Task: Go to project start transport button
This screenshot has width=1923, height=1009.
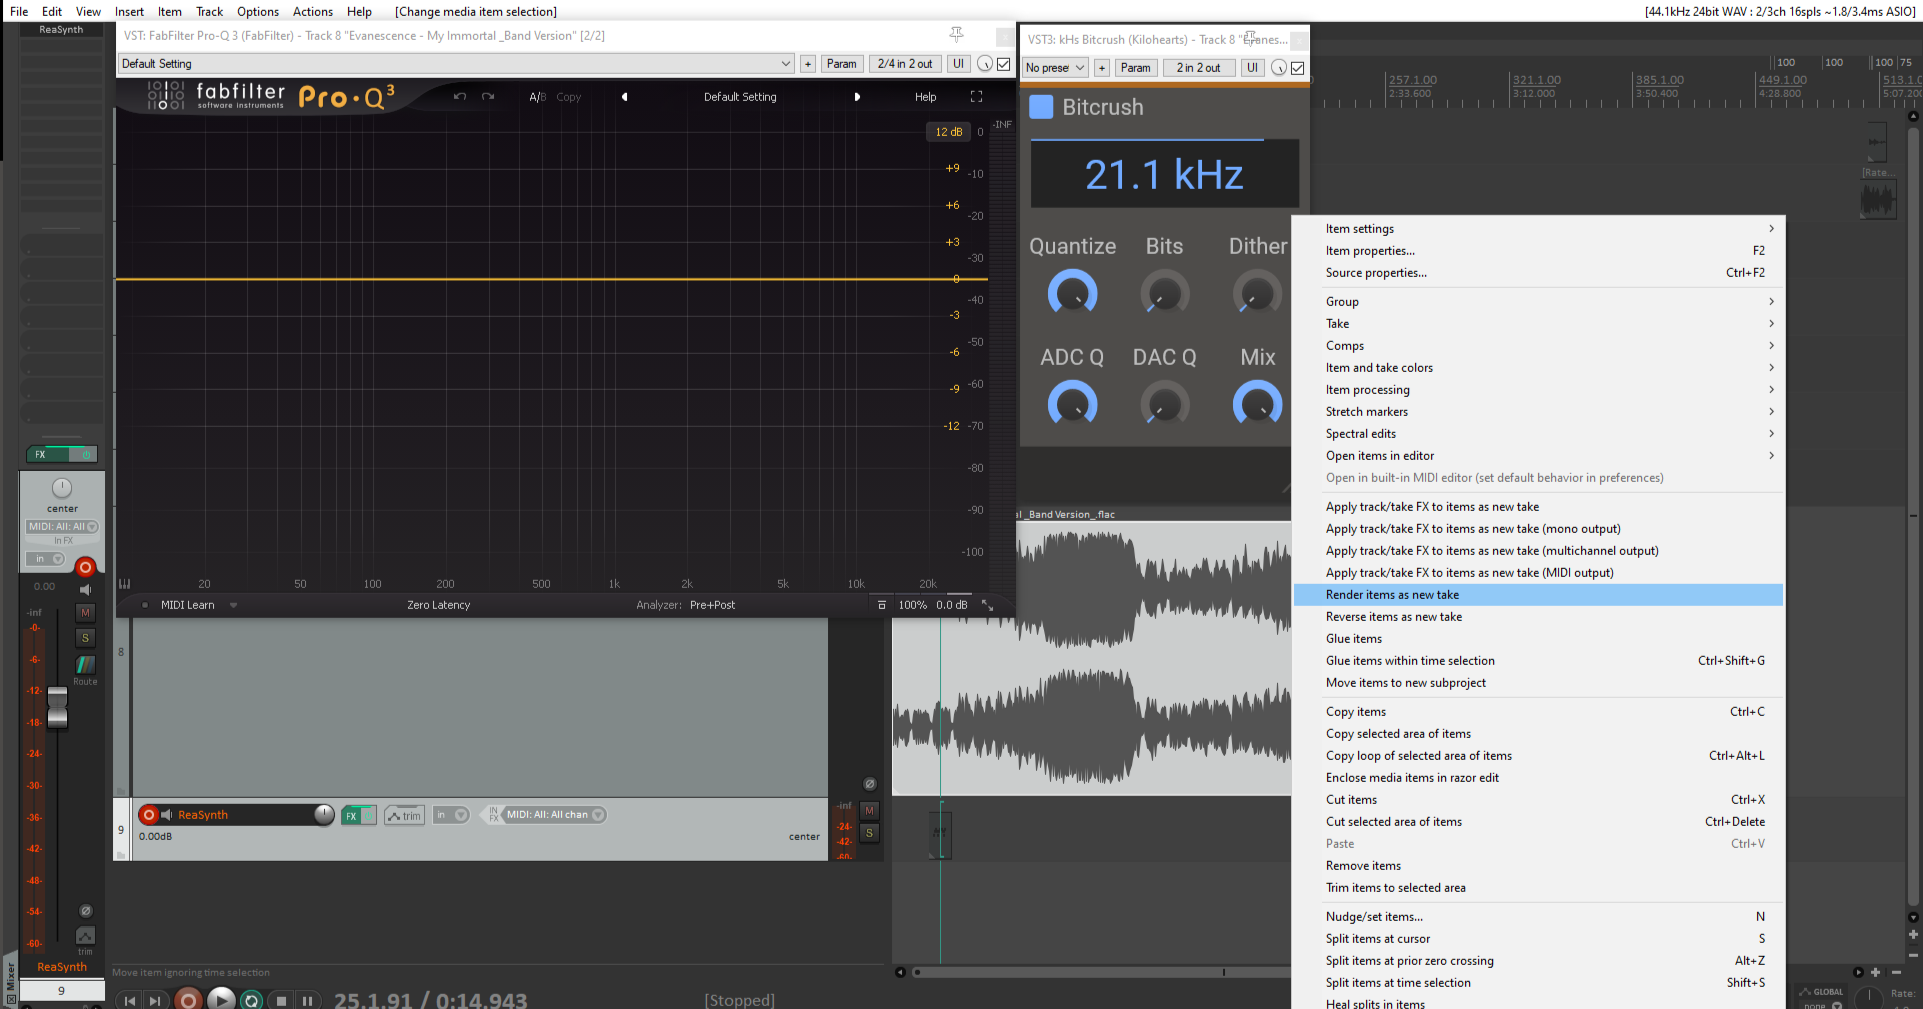Action: pos(129,1000)
